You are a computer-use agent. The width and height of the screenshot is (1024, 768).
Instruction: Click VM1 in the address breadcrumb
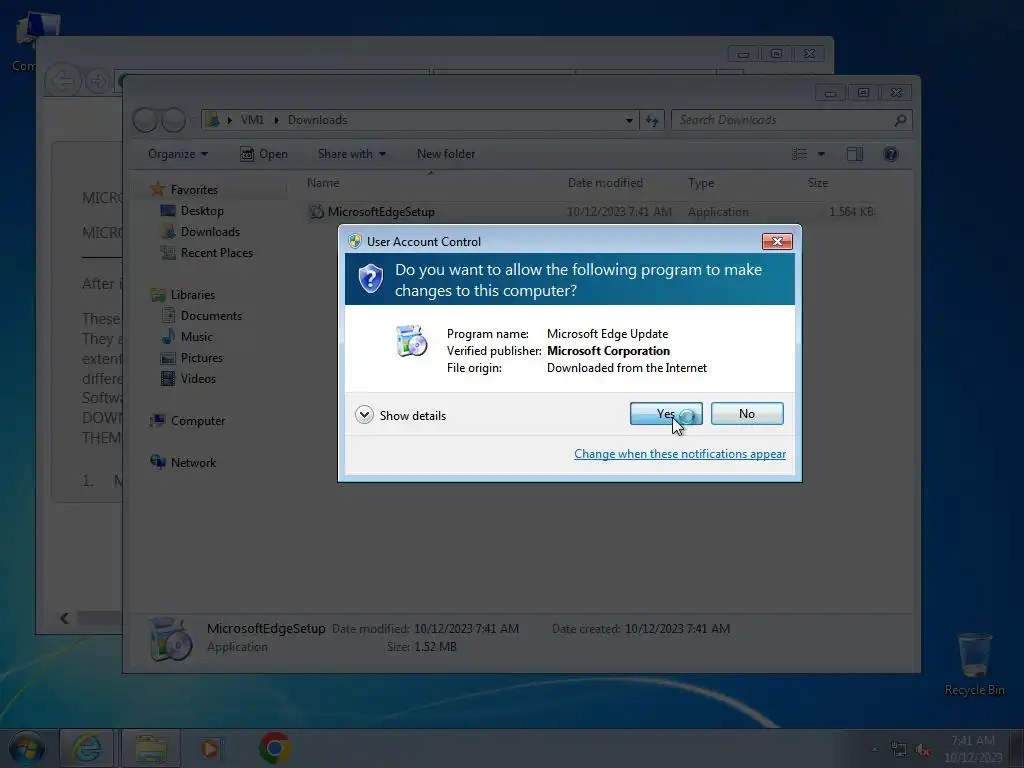(252, 120)
